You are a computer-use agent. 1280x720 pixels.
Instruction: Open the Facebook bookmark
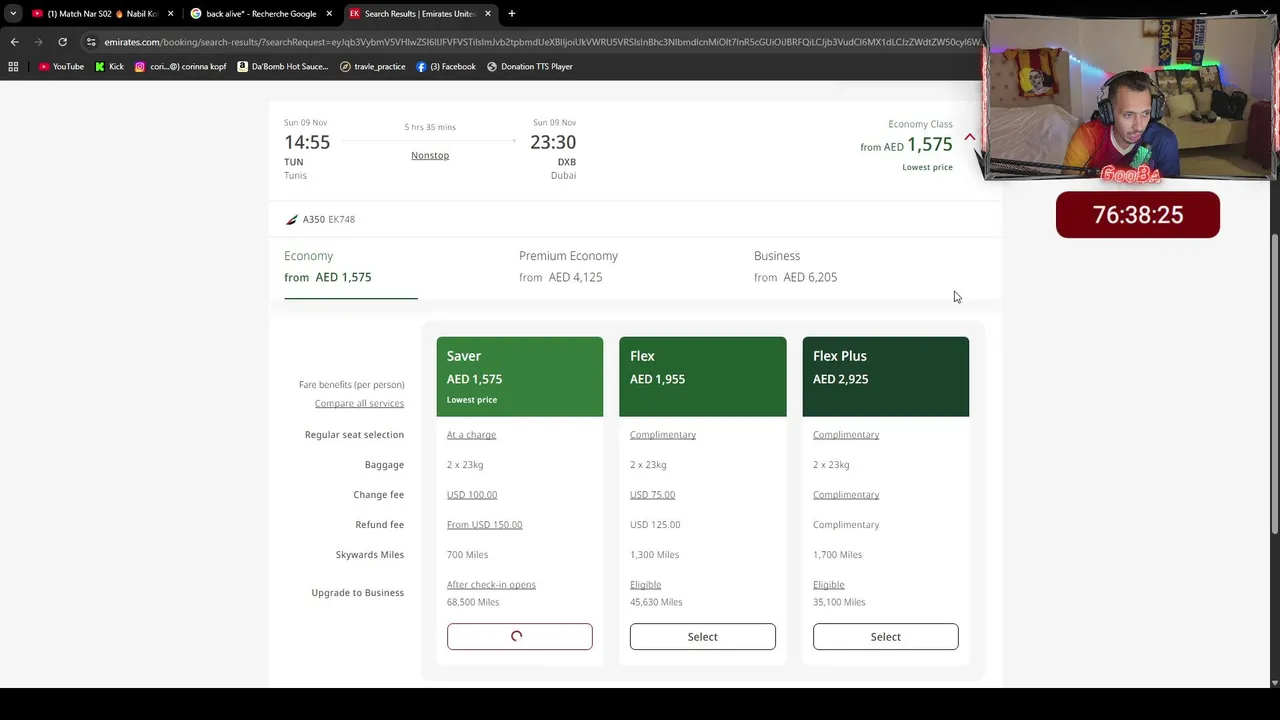(x=446, y=67)
